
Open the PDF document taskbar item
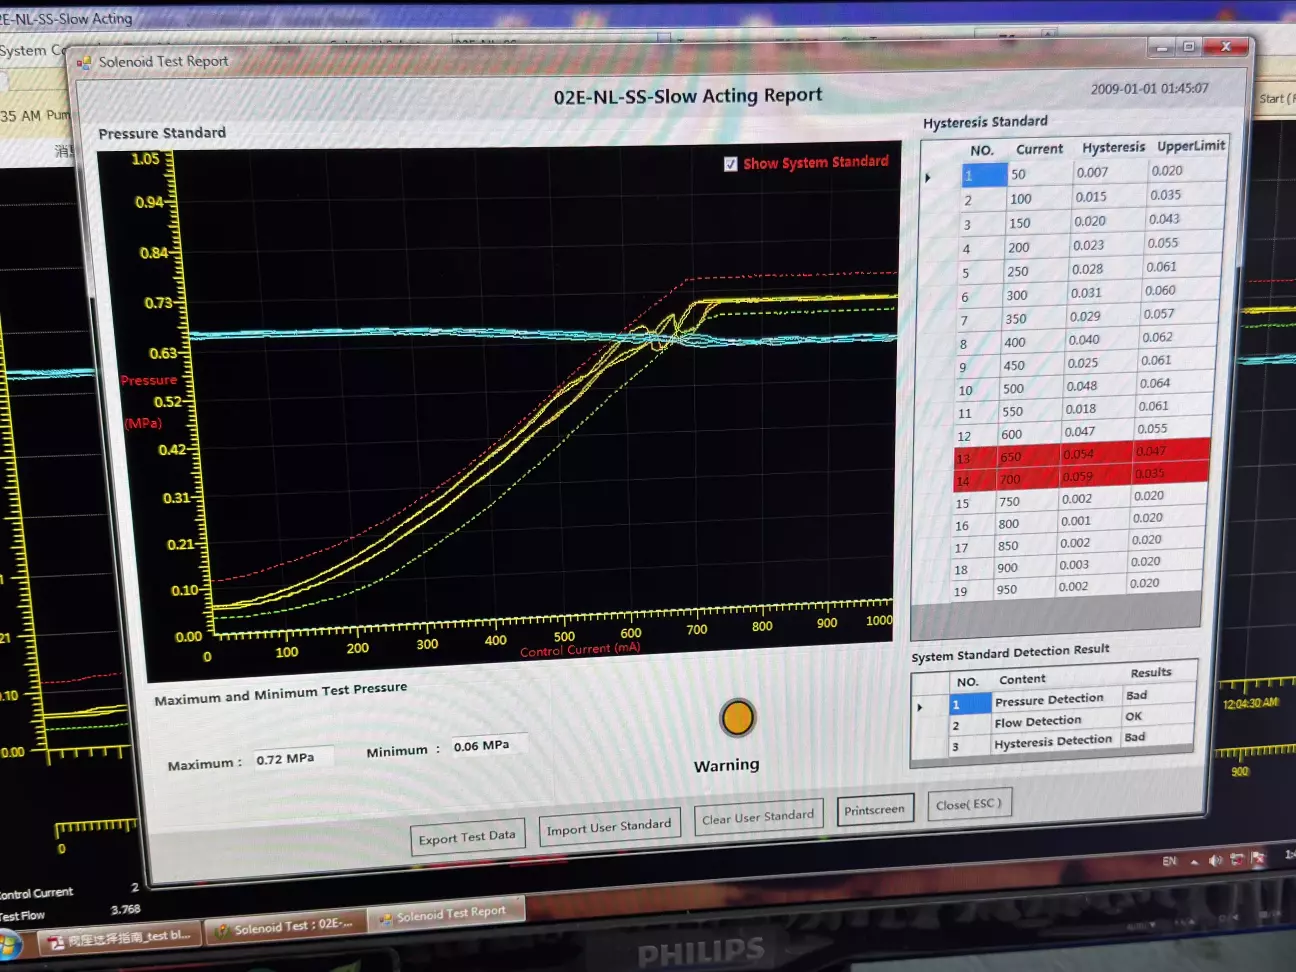tap(120, 937)
